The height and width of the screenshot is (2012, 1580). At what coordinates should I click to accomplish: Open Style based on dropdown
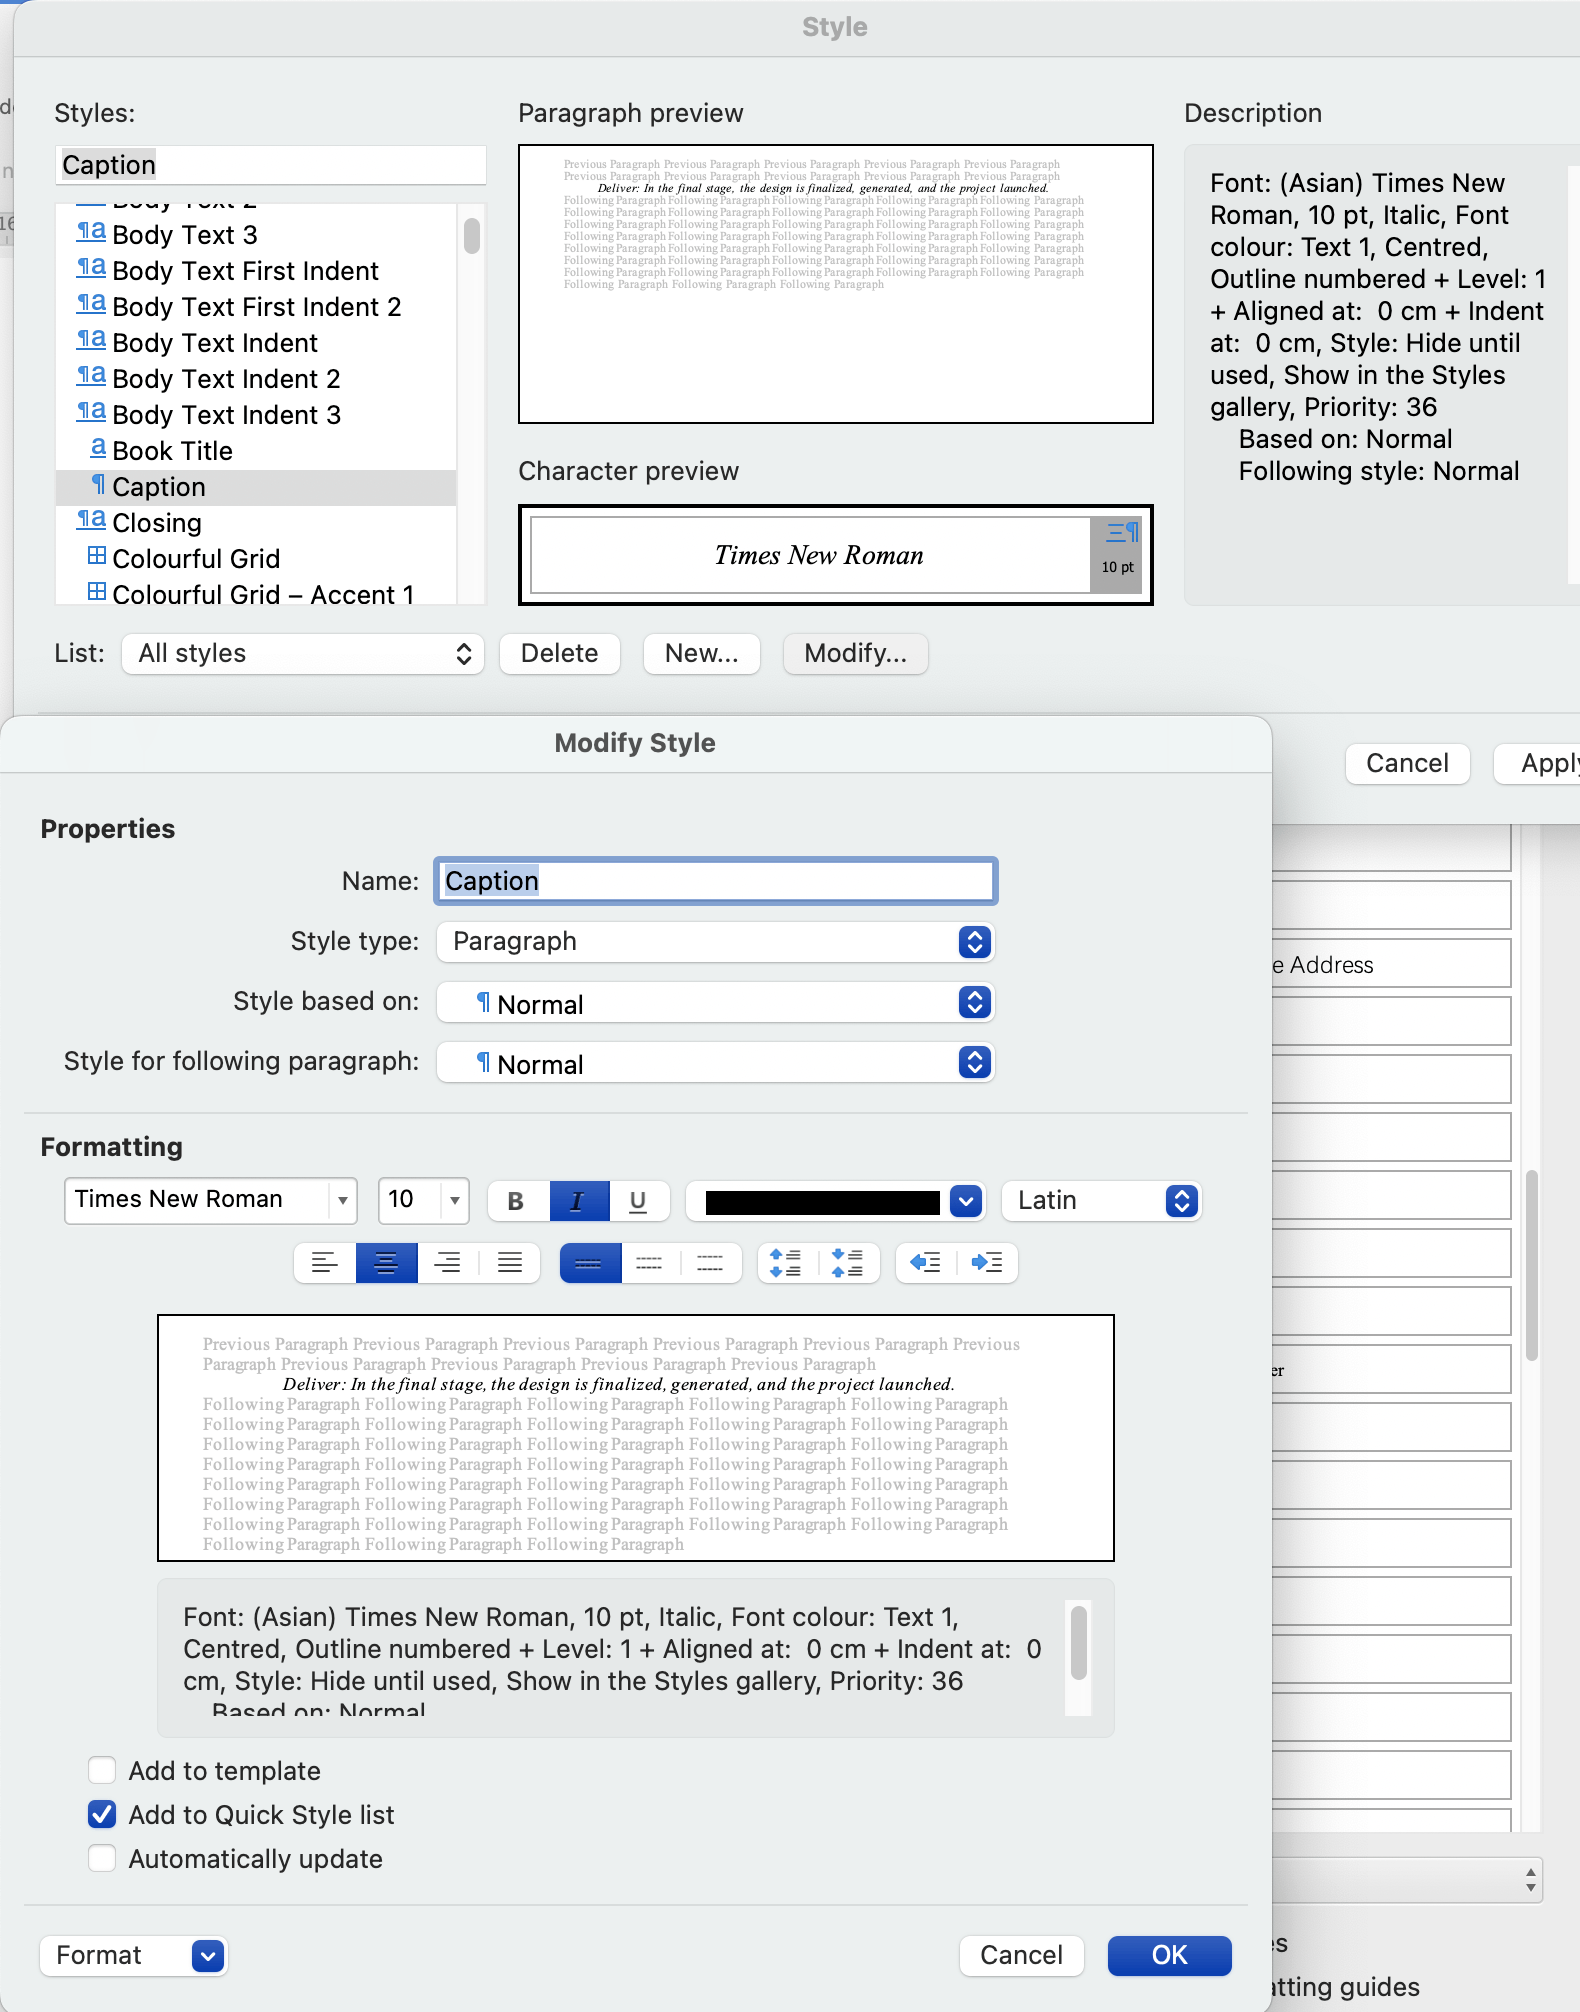(x=716, y=1002)
